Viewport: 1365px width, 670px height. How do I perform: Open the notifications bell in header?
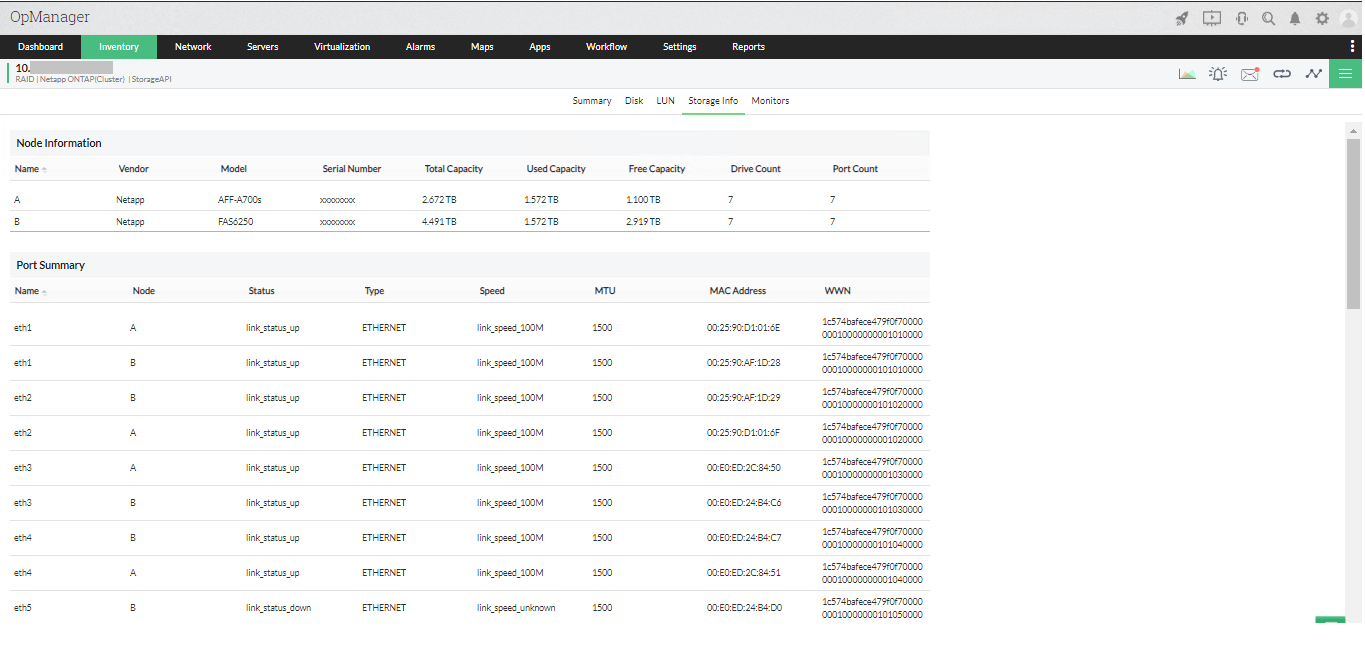1295,18
